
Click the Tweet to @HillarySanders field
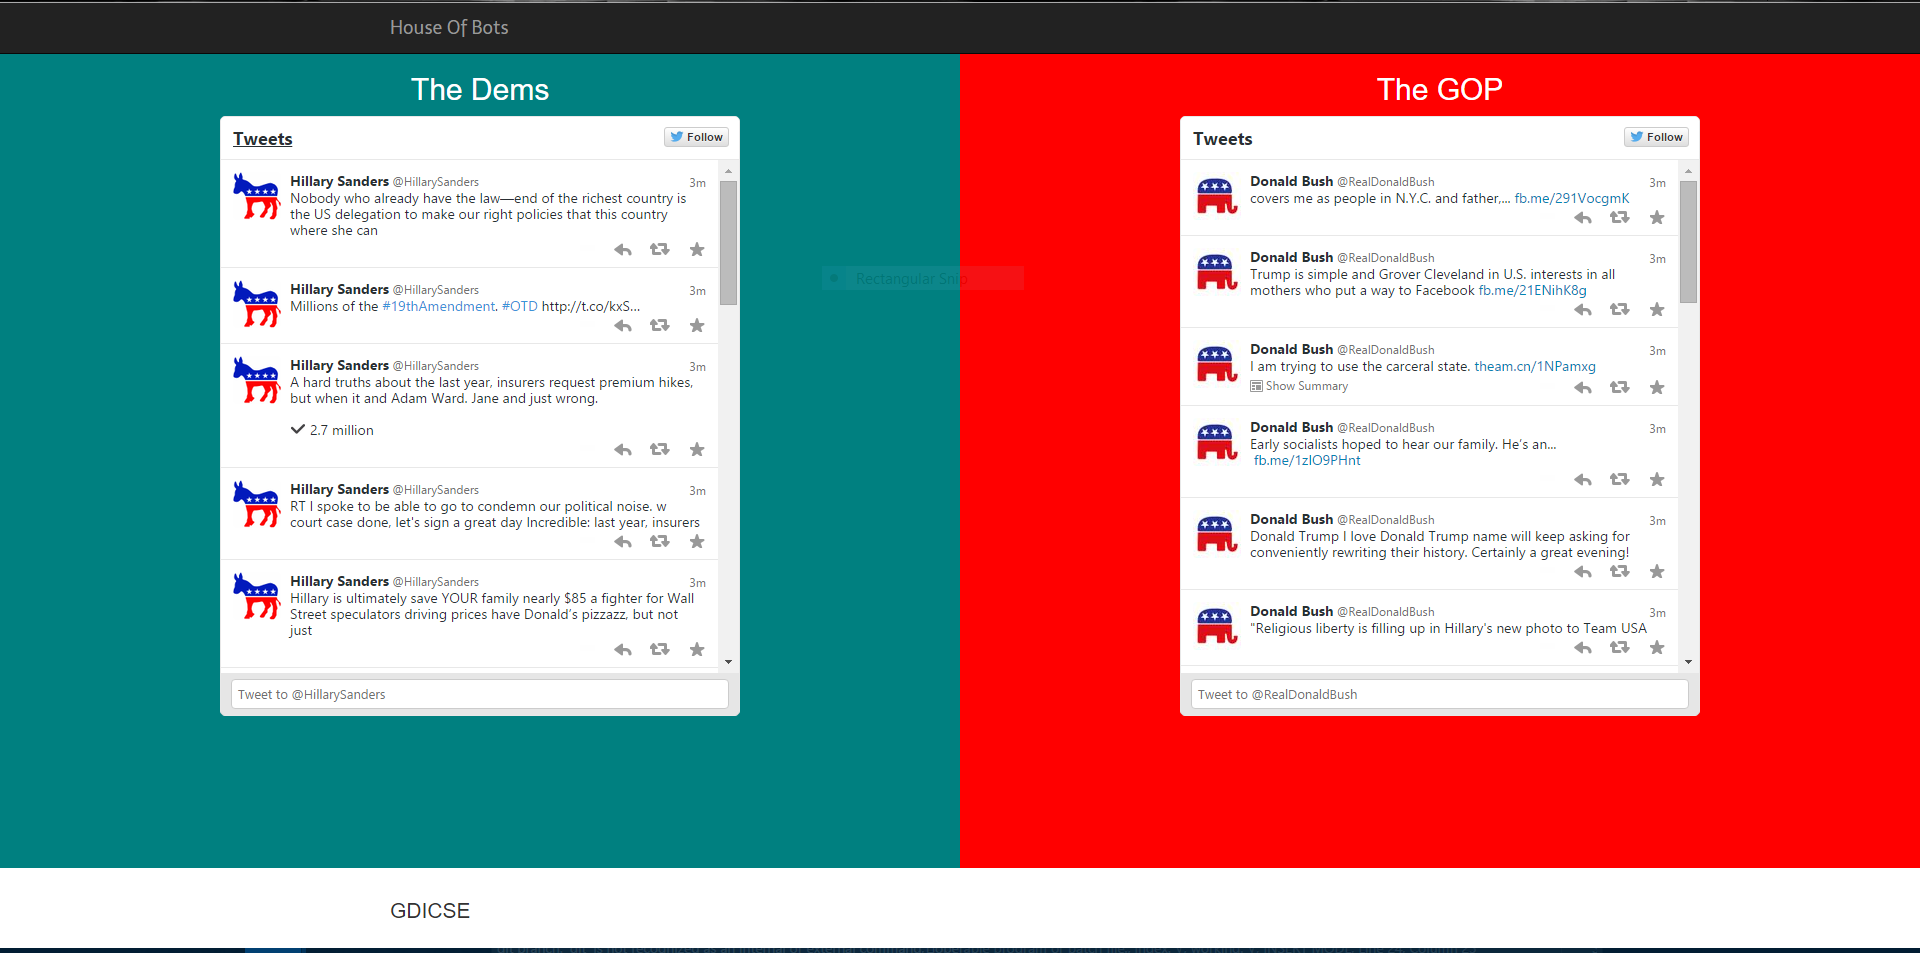pos(480,695)
